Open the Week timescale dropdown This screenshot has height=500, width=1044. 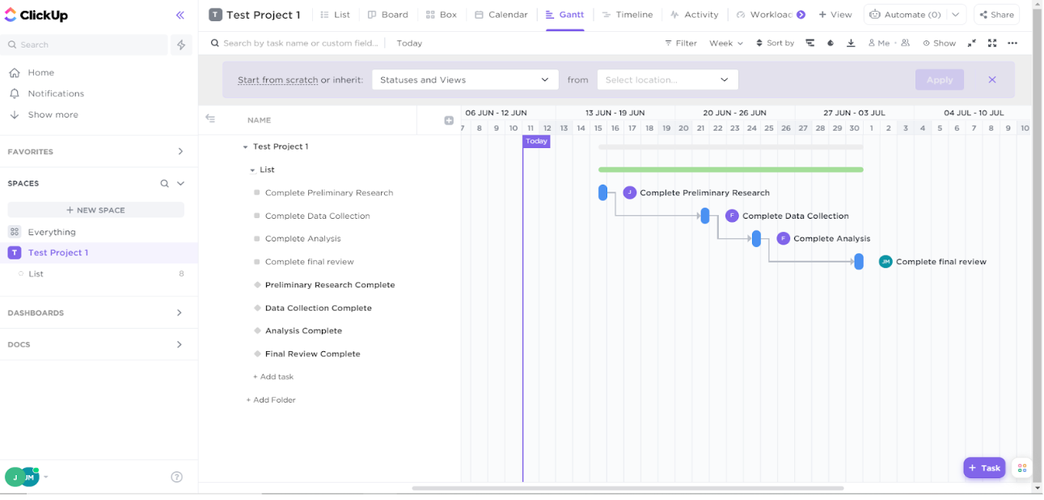726,43
